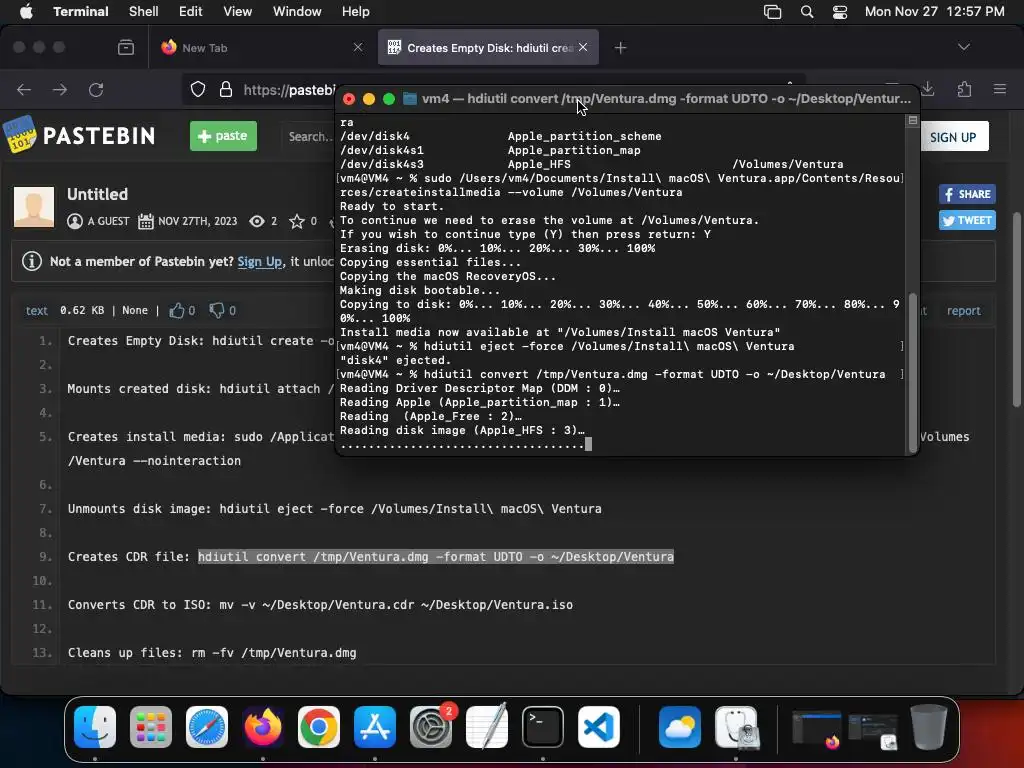Viewport: 1024px width, 768px height.
Task: Click the tracking protection shield icon
Action: (x=197, y=89)
